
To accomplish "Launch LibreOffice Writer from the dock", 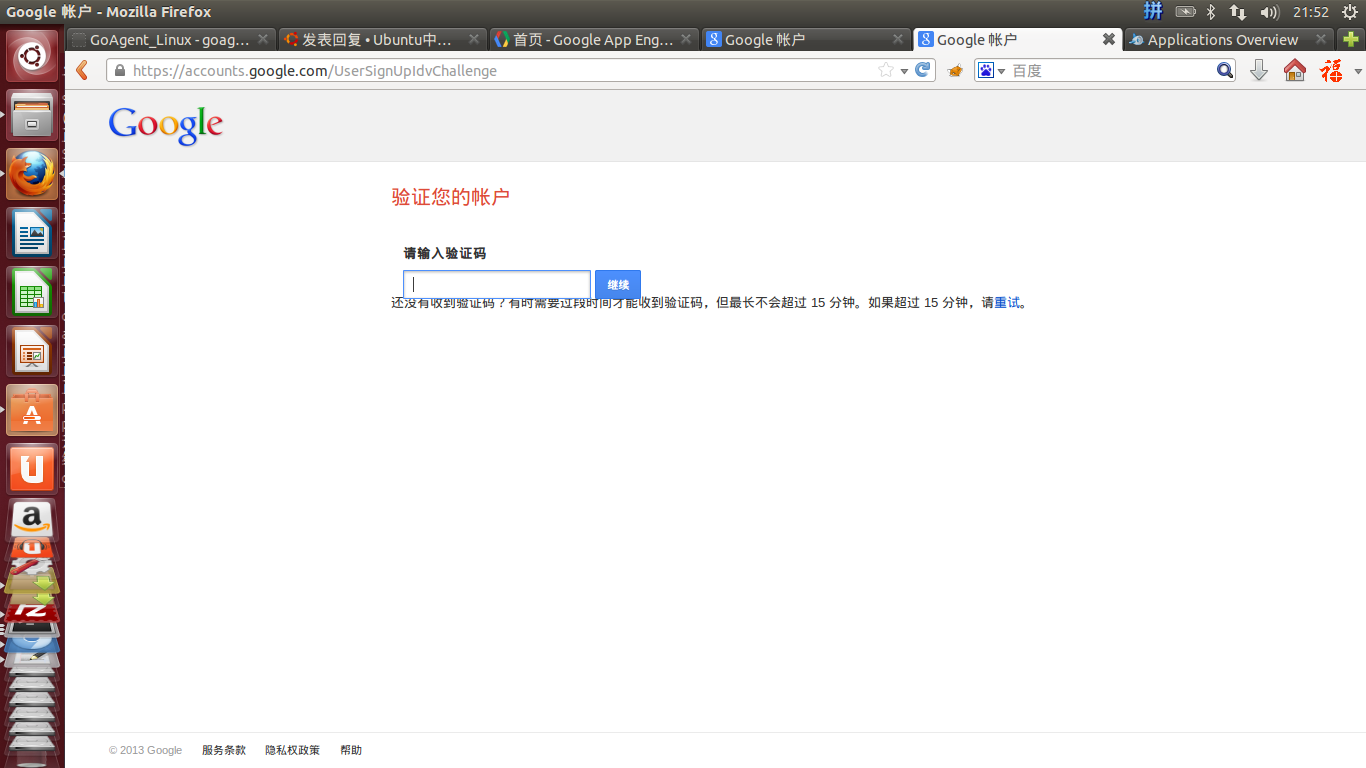I will coord(32,233).
